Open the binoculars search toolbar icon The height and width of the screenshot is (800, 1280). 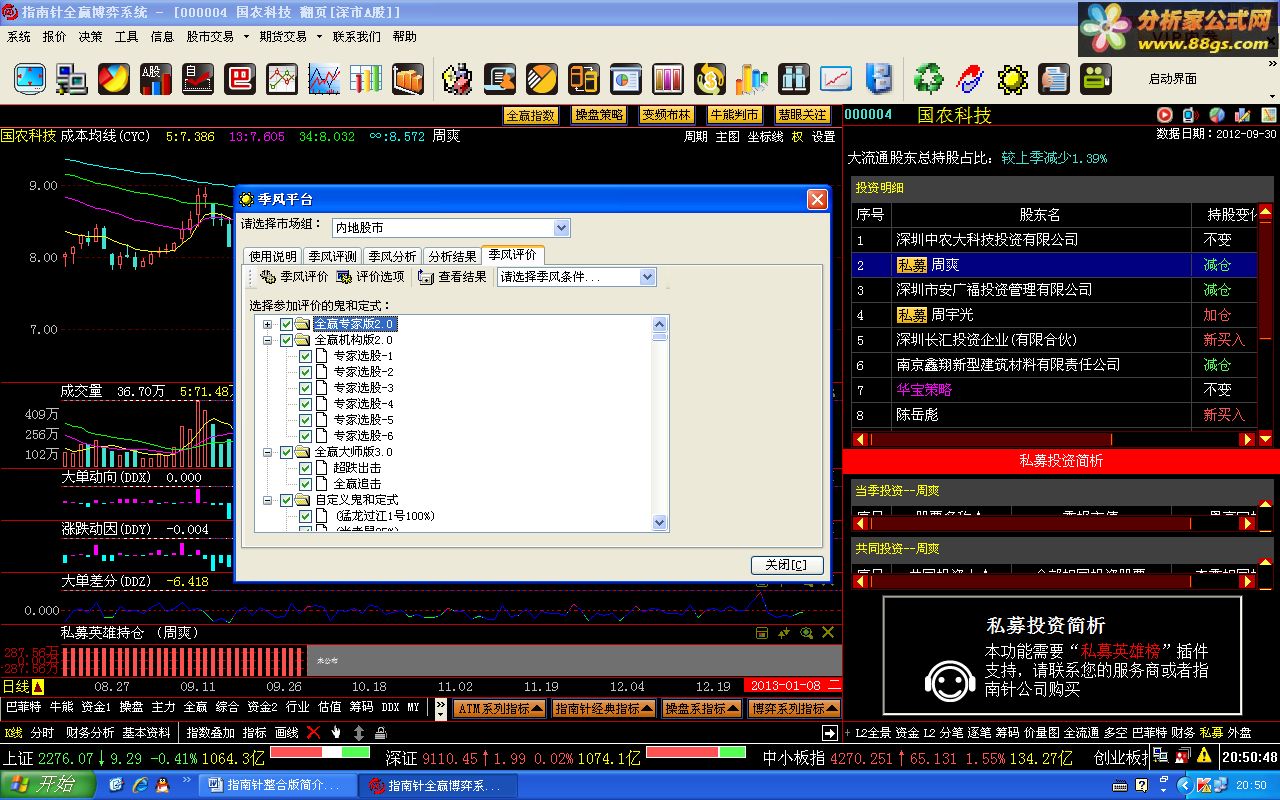(794, 78)
